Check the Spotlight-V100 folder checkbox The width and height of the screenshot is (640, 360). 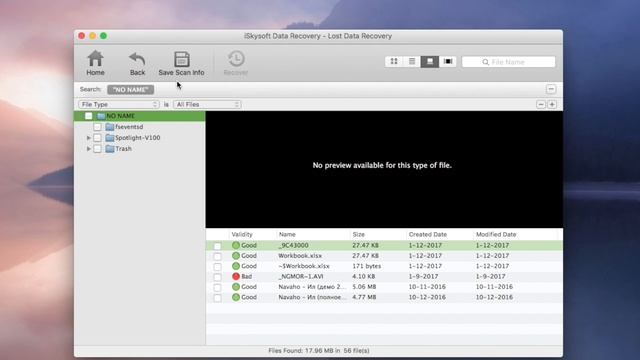[97, 138]
